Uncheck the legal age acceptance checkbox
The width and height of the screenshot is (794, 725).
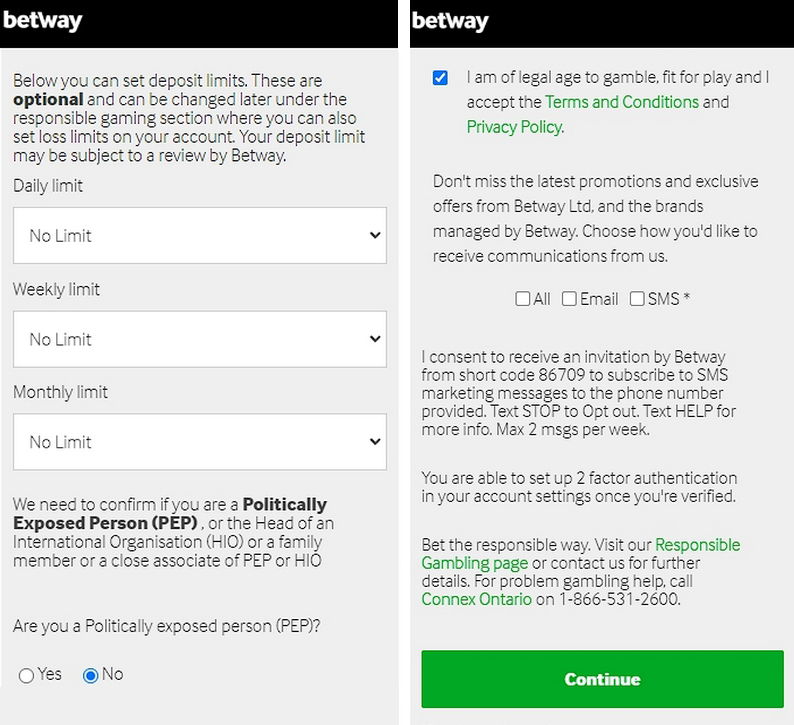pyautogui.click(x=440, y=78)
